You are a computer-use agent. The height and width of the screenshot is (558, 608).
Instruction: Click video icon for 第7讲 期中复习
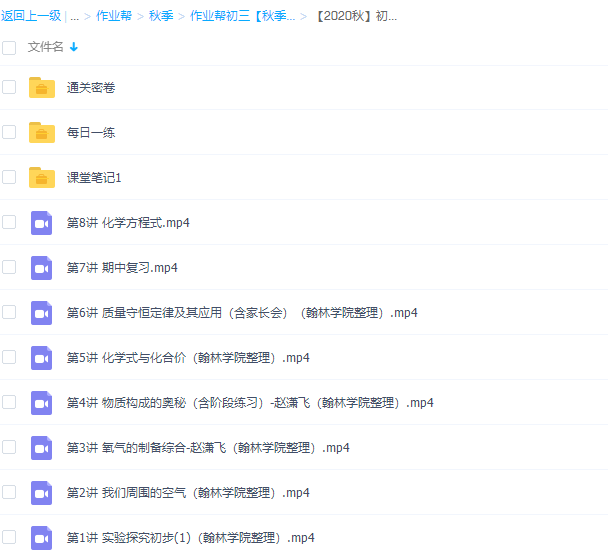41,267
